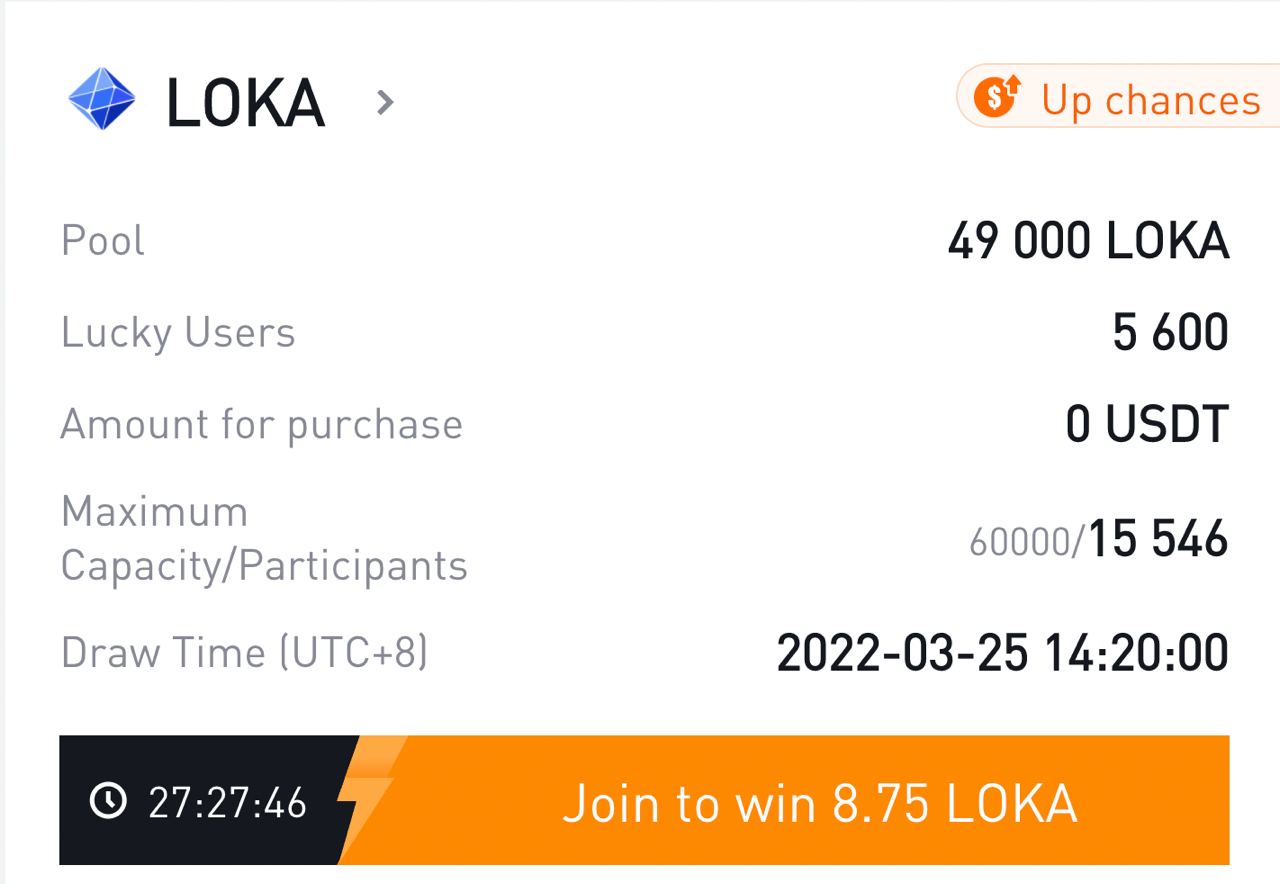1280x884 pixels.
Task: Click the 5 600 lucky users value
Action: (x=1170, y=333)
